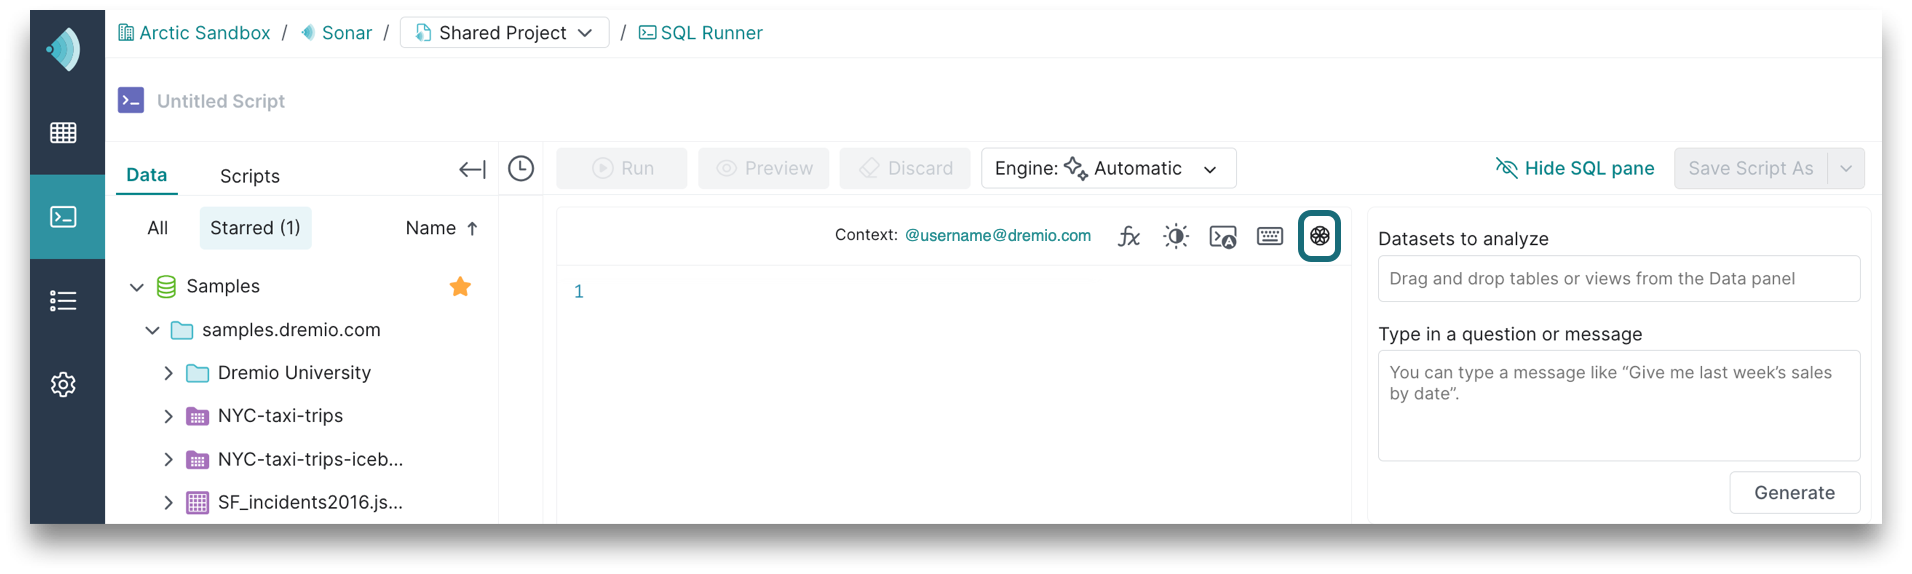Image resolution: width=1912 pixels, height=574 pixels.
Task: Show All sources filter
Action: pos(158,228)
